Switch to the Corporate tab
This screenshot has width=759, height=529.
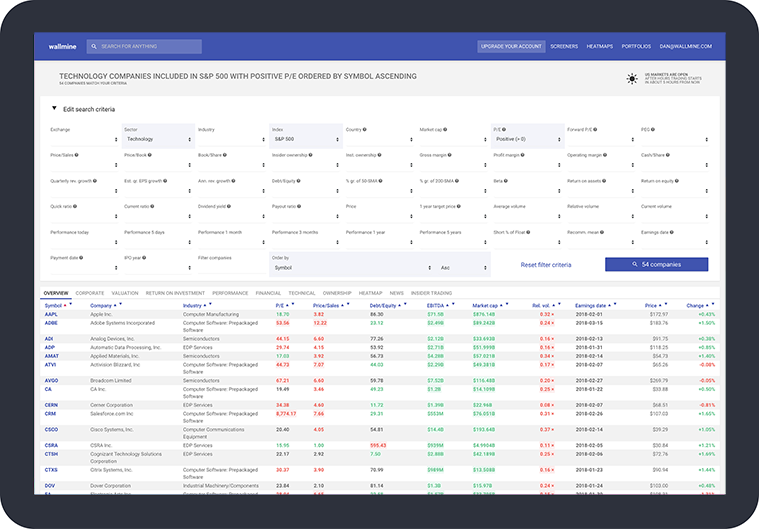point(90,293)
